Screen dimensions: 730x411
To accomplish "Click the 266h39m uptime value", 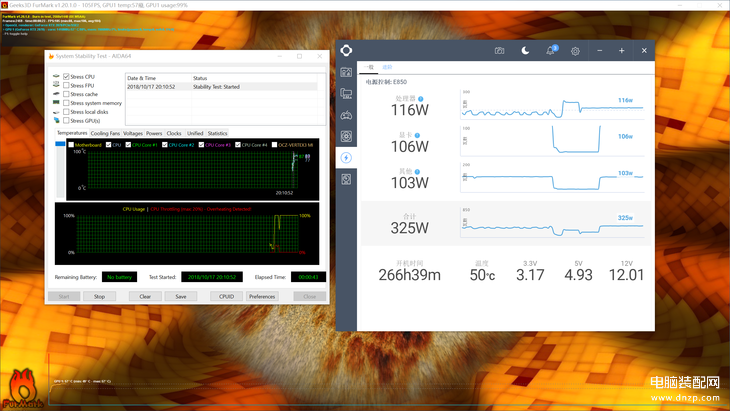I will pyautogui.click(x=410, y=275).
